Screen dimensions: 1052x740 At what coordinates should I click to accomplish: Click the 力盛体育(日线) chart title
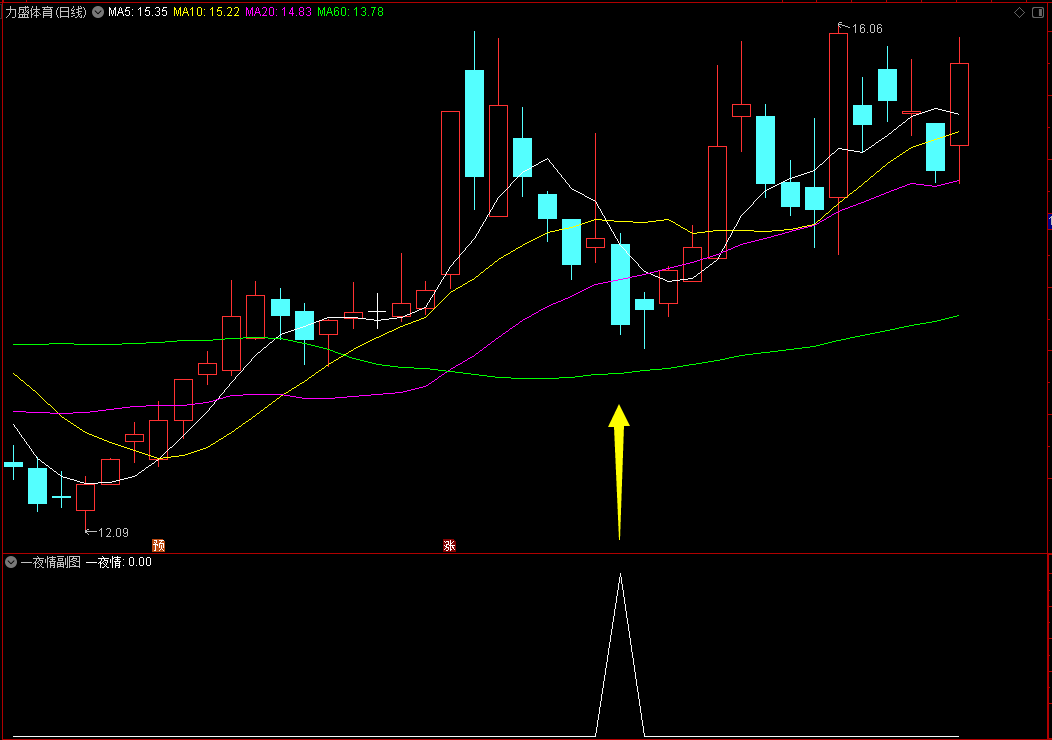point(46,12)
